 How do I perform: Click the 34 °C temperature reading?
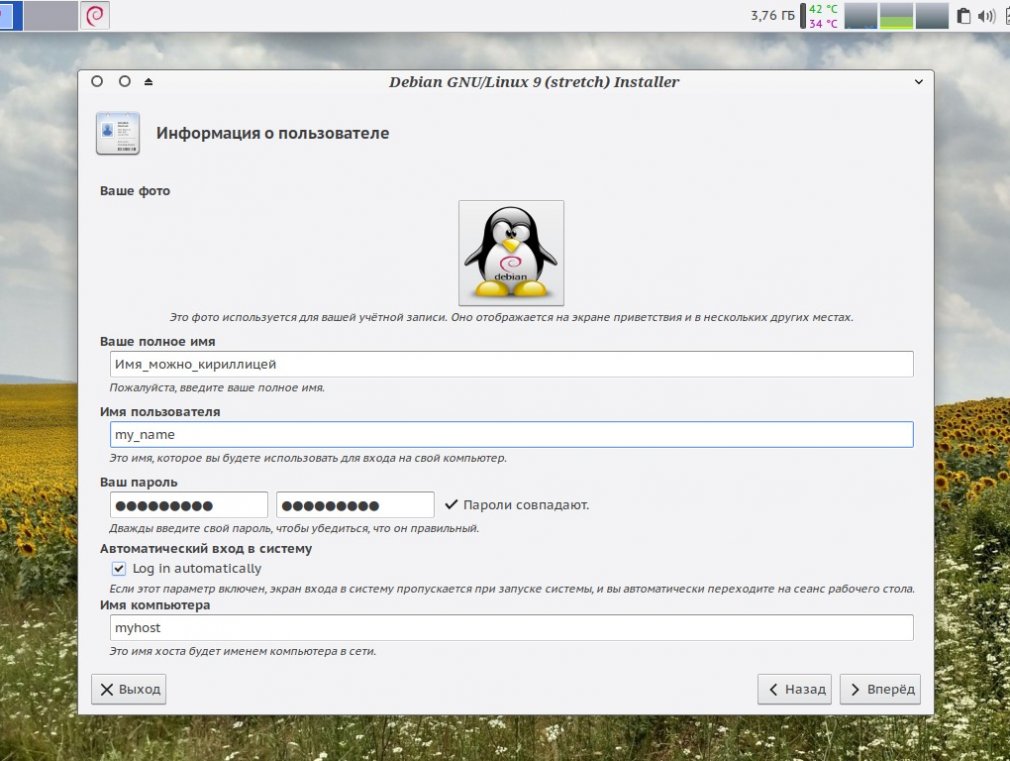click(823, 24)
